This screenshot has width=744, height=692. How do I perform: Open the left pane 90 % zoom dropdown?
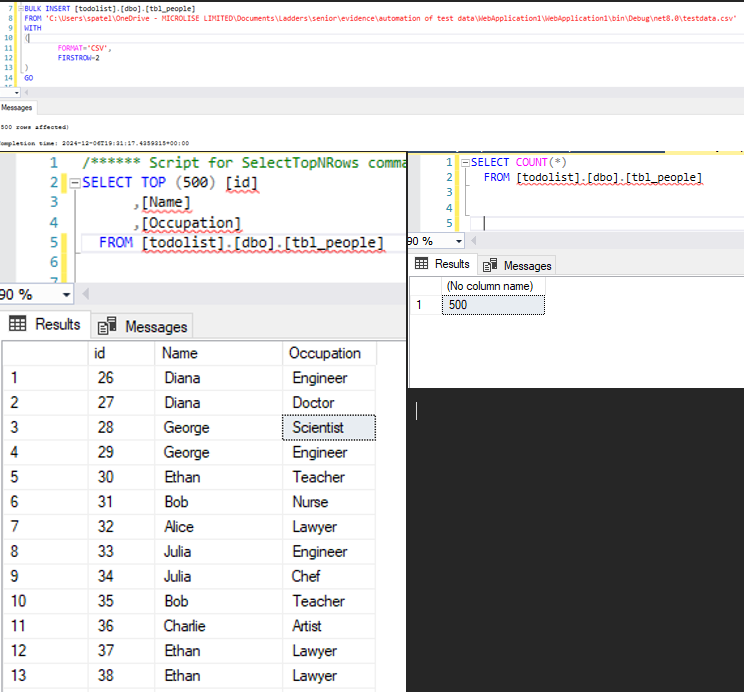click(66, 295)
